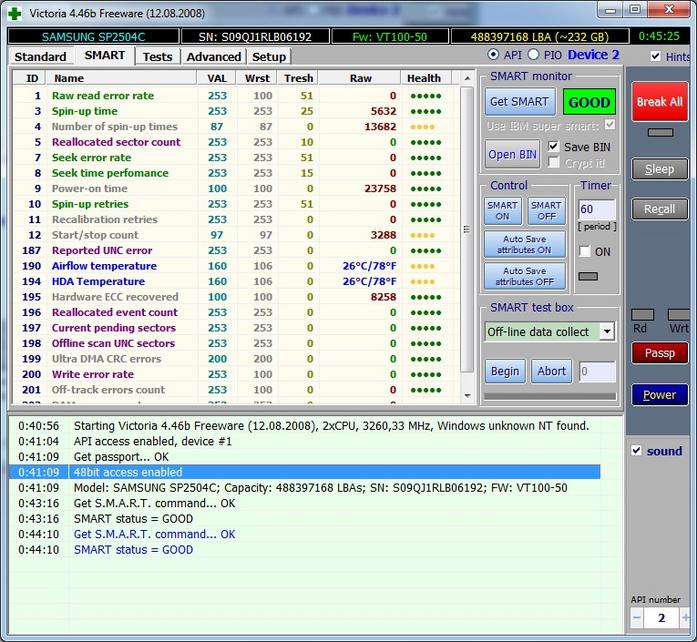Image resolution: width=697 pixels, height=642 pixels.
Task: Click the blue Power button
Action: coord(660,394)
